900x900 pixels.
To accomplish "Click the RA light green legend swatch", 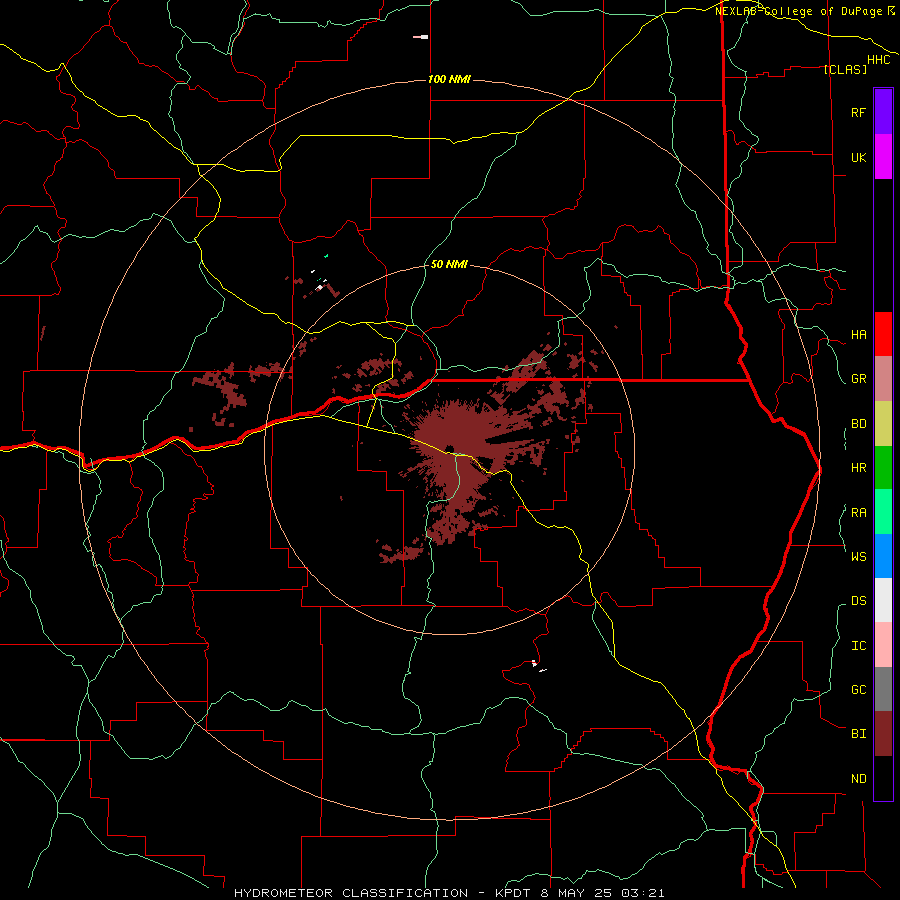I will (x=883, y=512).
